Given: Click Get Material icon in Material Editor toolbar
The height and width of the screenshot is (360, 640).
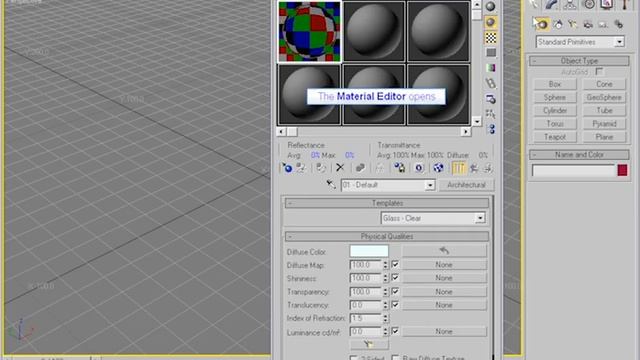Looking at the screenshot, I should pos(287,168).
